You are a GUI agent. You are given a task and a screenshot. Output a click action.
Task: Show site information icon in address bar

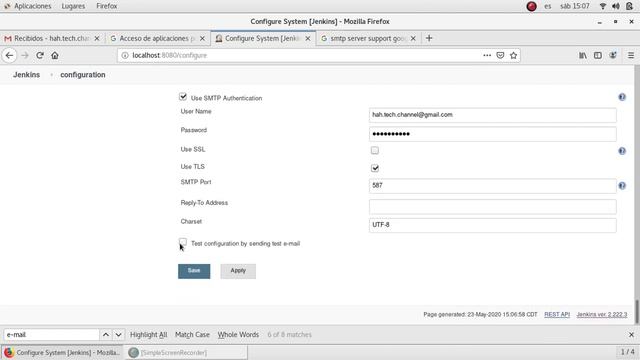pyautogui.click(x=125, y=56)
